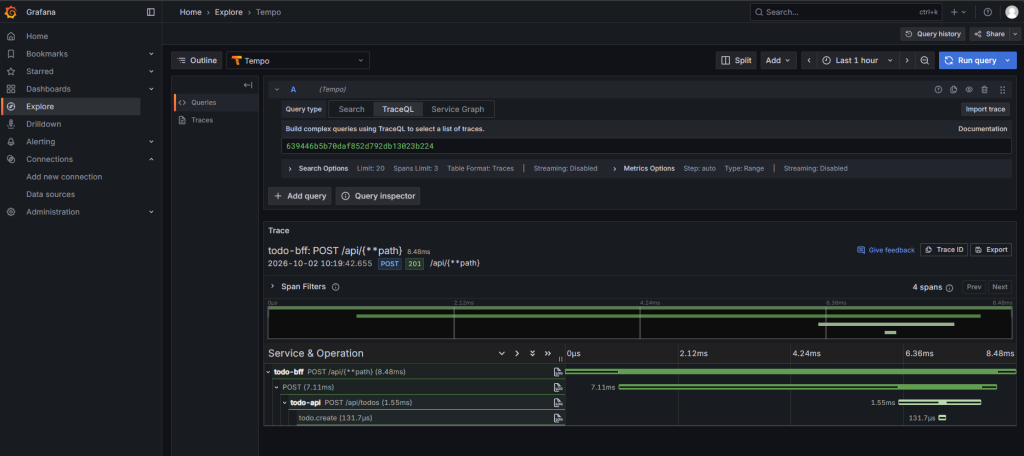This screenshot has height=456, width=1024.
Task: Zoom out the time range
Action: [x=925, y=60]
